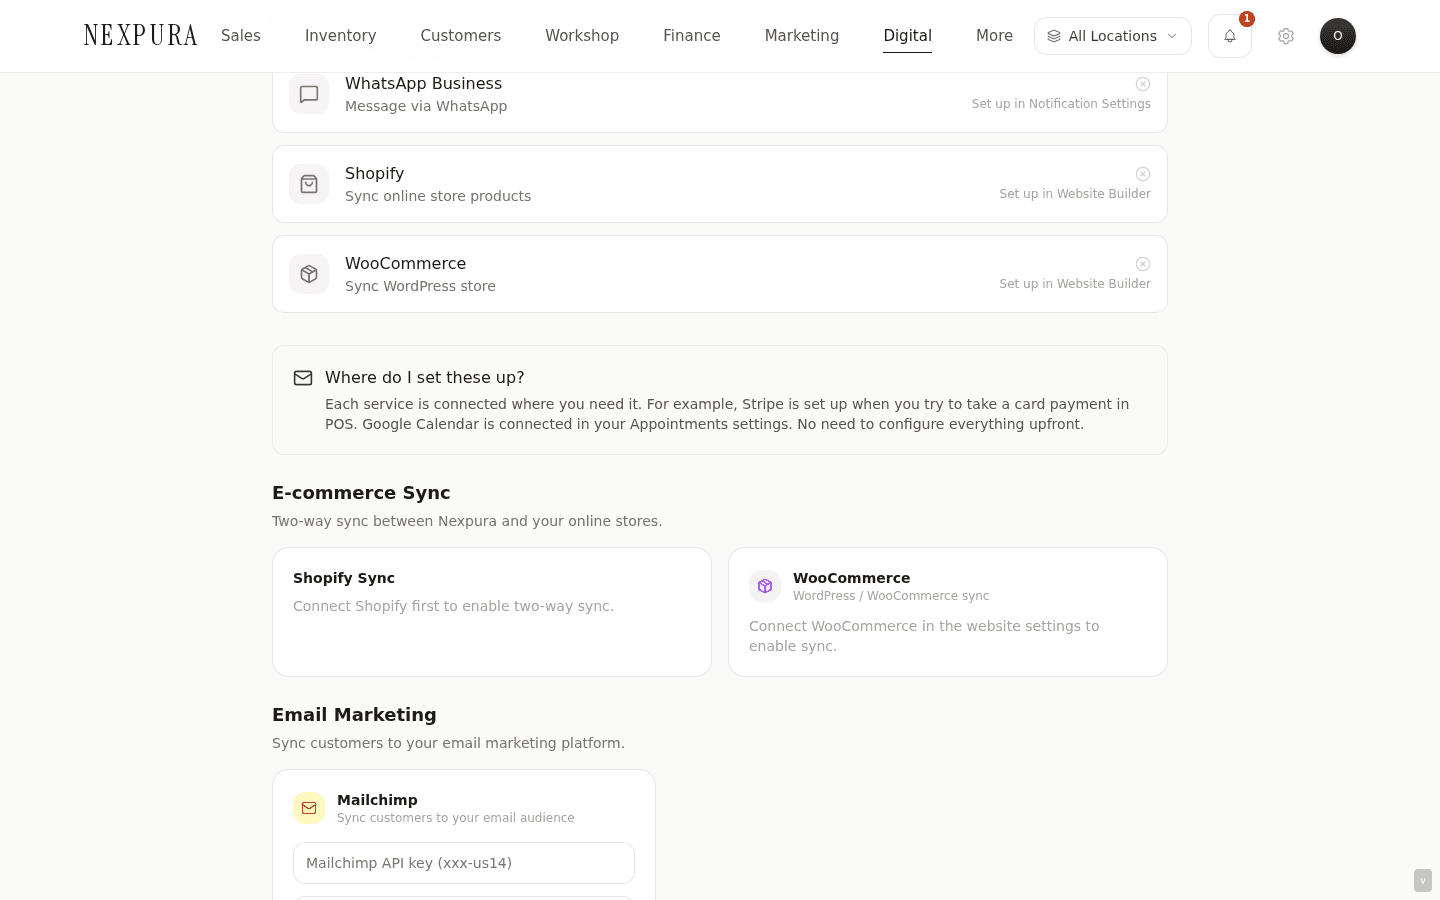This screenshot has width=1440, height=900.
Task: Click Shopify's Set up in Website Builder text
Action: 1075,194
